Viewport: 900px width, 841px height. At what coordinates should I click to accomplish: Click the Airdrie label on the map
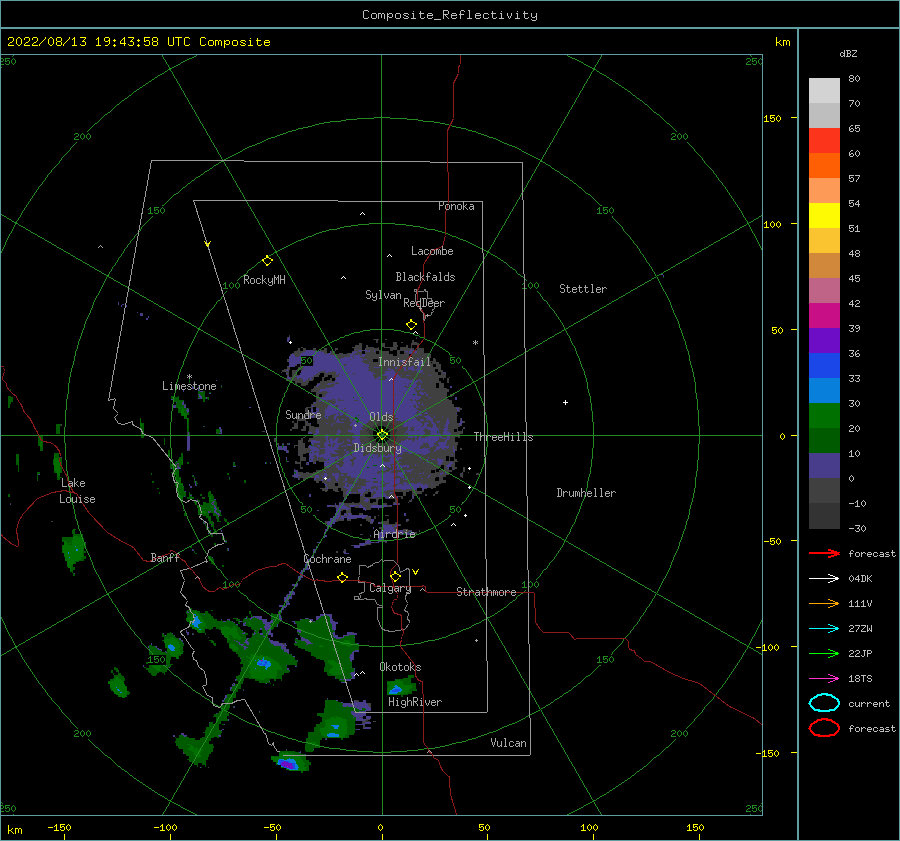pyautogui.click(x=394, y=534)
